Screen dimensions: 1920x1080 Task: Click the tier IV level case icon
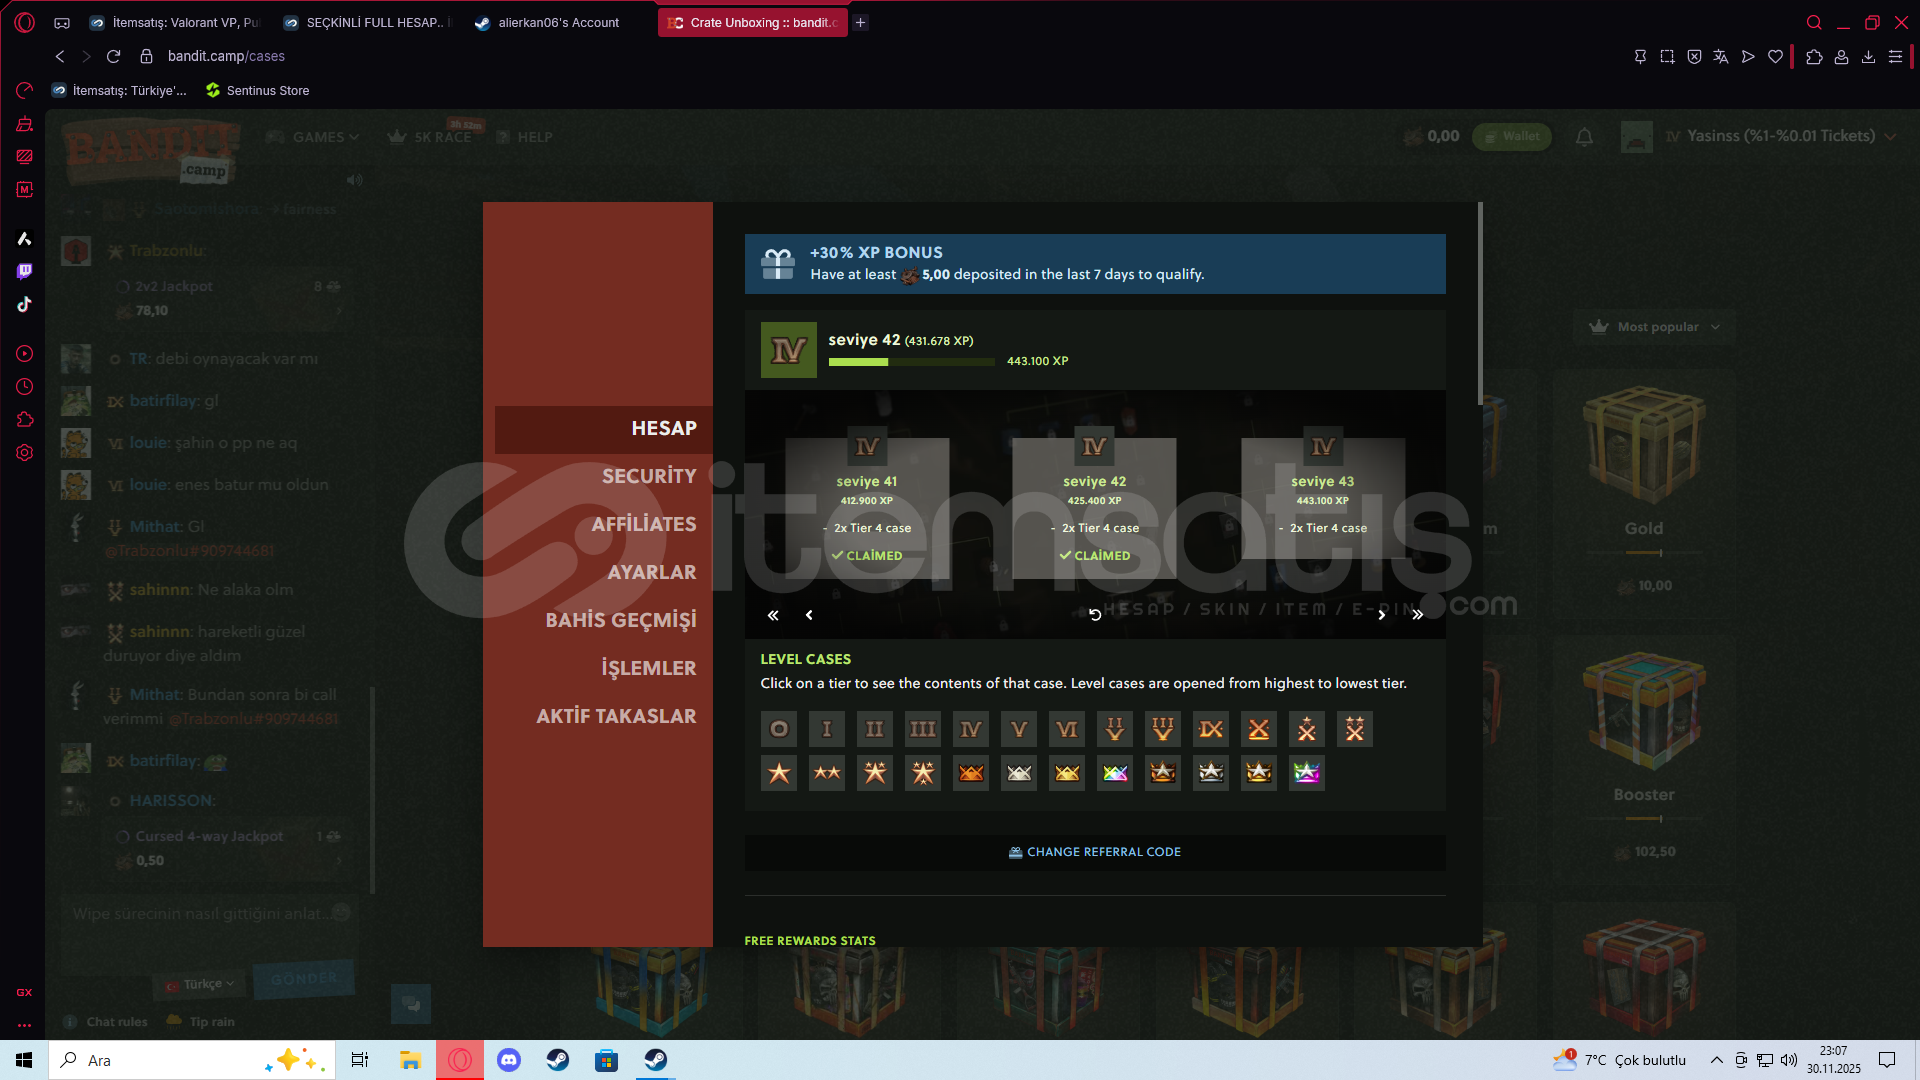coord(970,729)
